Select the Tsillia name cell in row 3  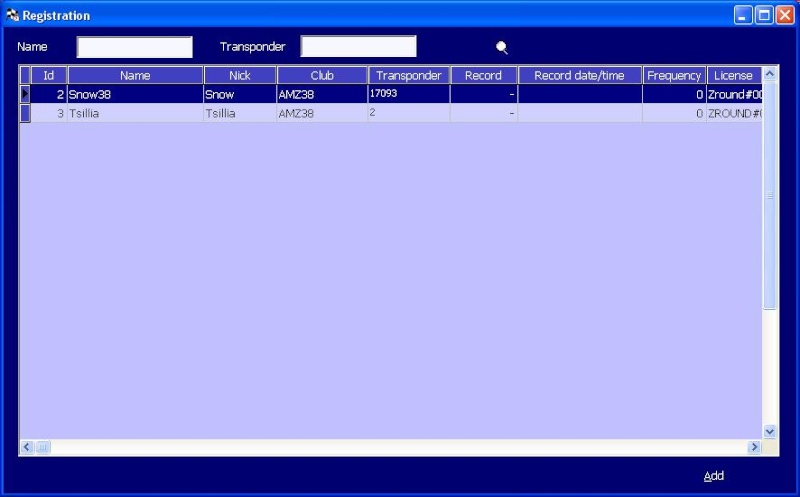tap(135, 113)
